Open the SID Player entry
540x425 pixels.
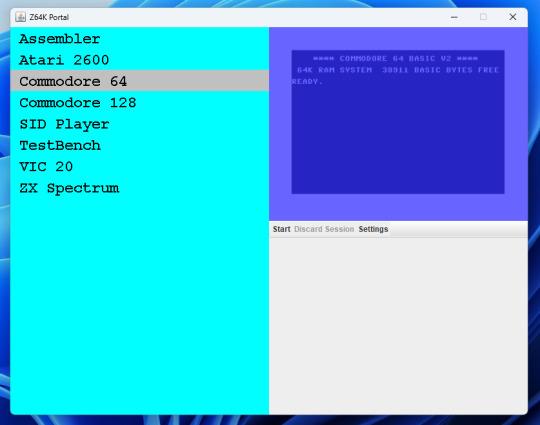(x=139, y=124)
